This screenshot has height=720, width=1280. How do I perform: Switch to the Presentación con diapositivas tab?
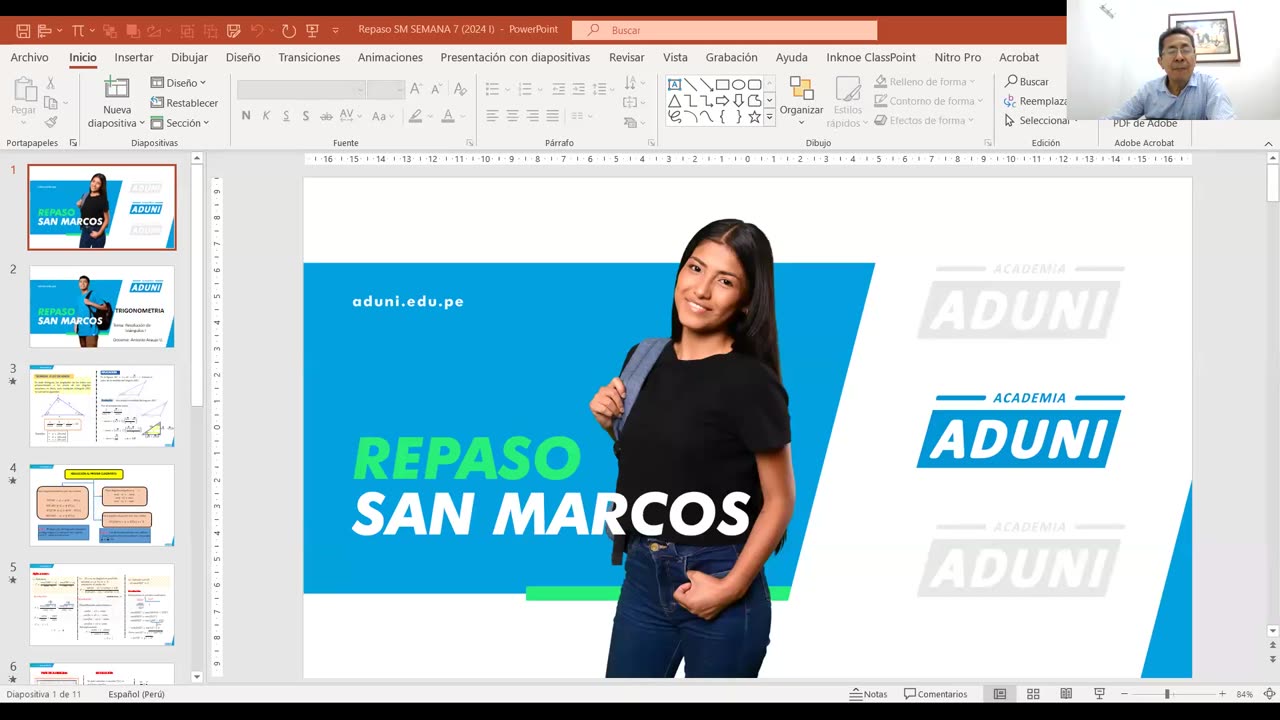(515, 57)
